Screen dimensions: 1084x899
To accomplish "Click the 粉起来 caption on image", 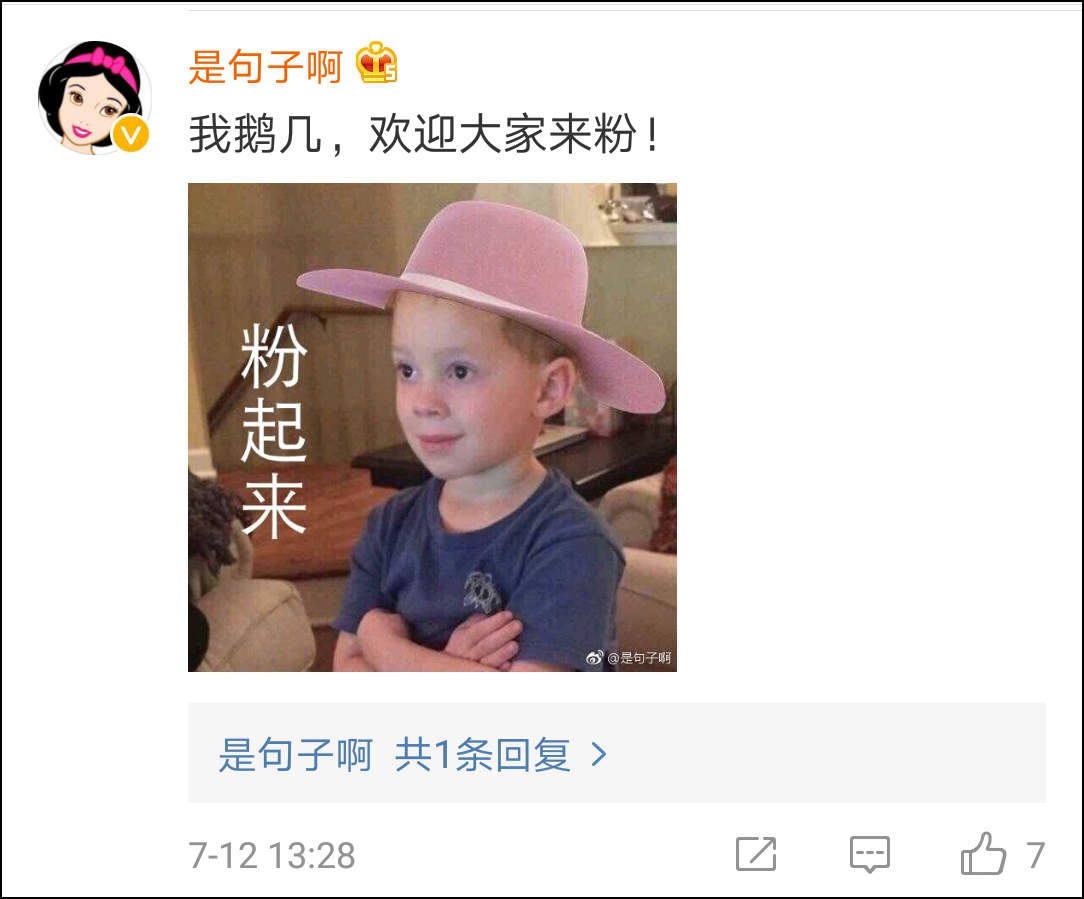I will click(x=274, y=431).
